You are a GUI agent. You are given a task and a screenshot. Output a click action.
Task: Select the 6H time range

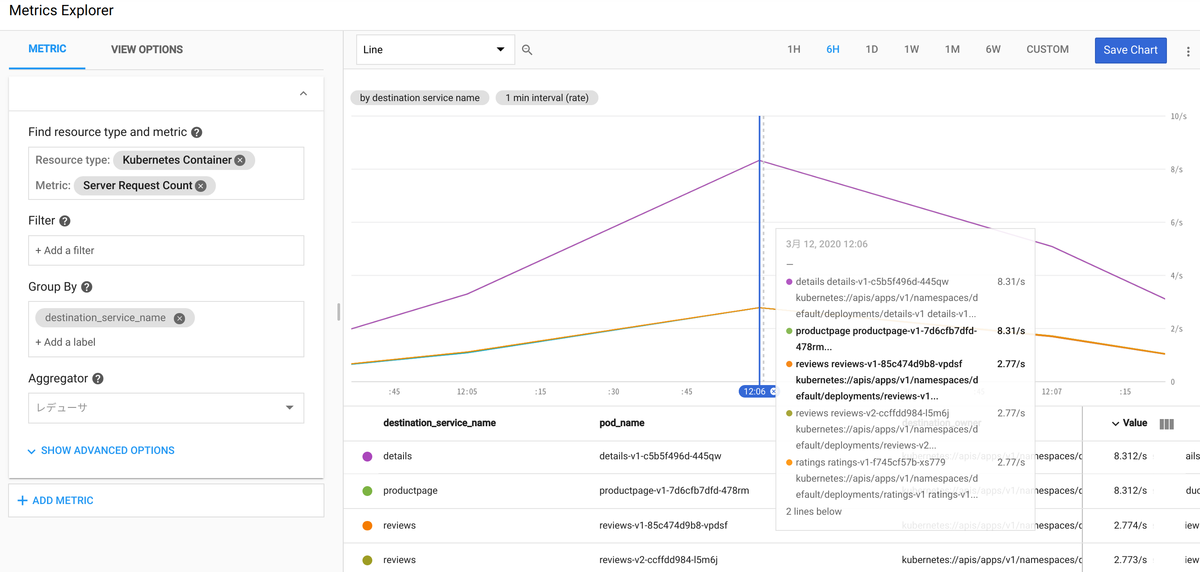[833, 49]
